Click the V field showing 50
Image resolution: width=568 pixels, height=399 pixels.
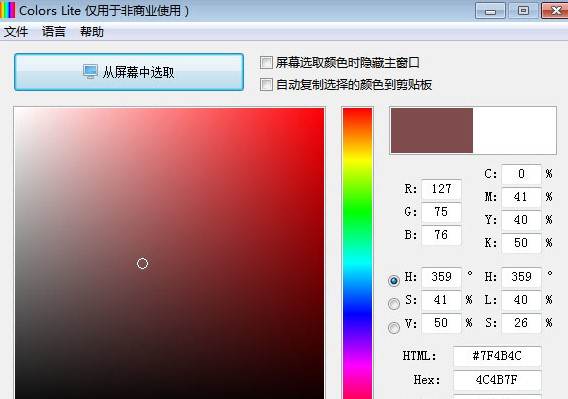[x=441, y=323]
